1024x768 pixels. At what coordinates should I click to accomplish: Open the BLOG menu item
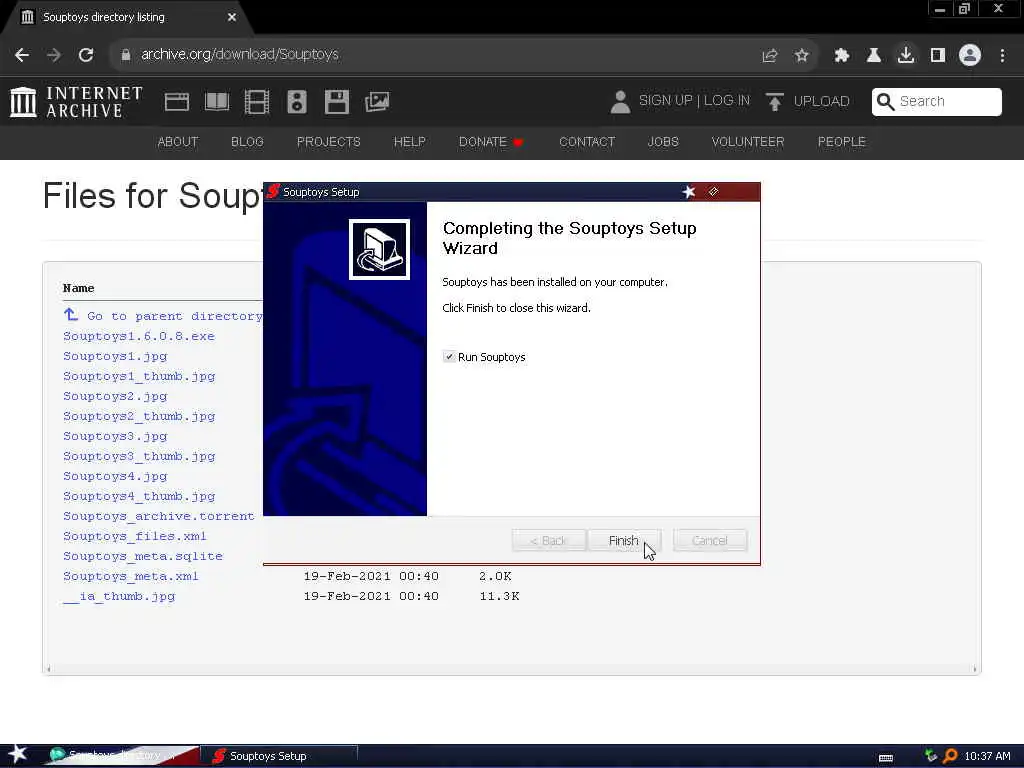[x=247, y=142]
